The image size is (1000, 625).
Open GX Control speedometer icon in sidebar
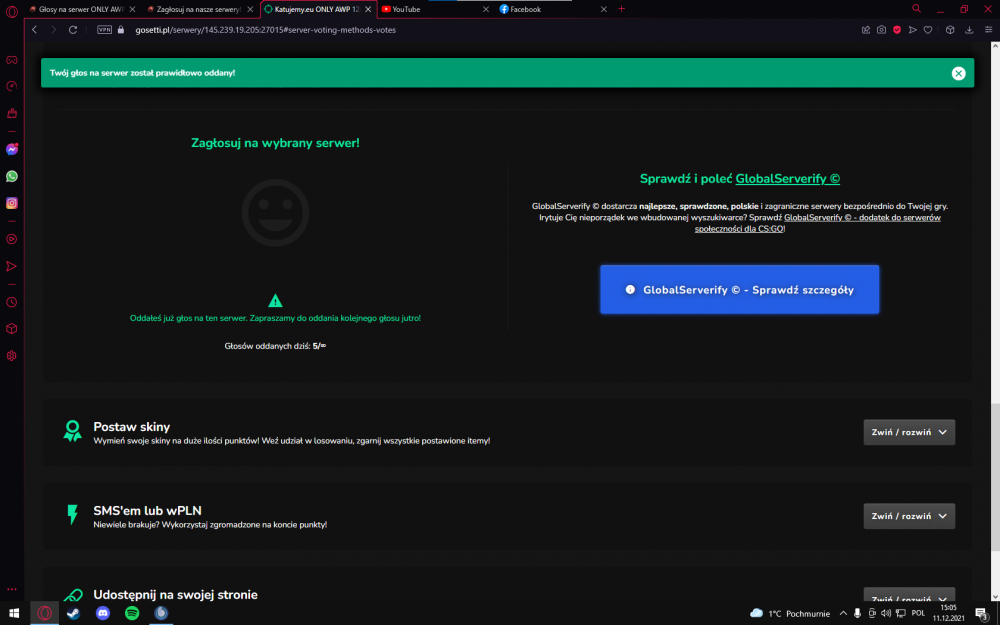point(11,86)
